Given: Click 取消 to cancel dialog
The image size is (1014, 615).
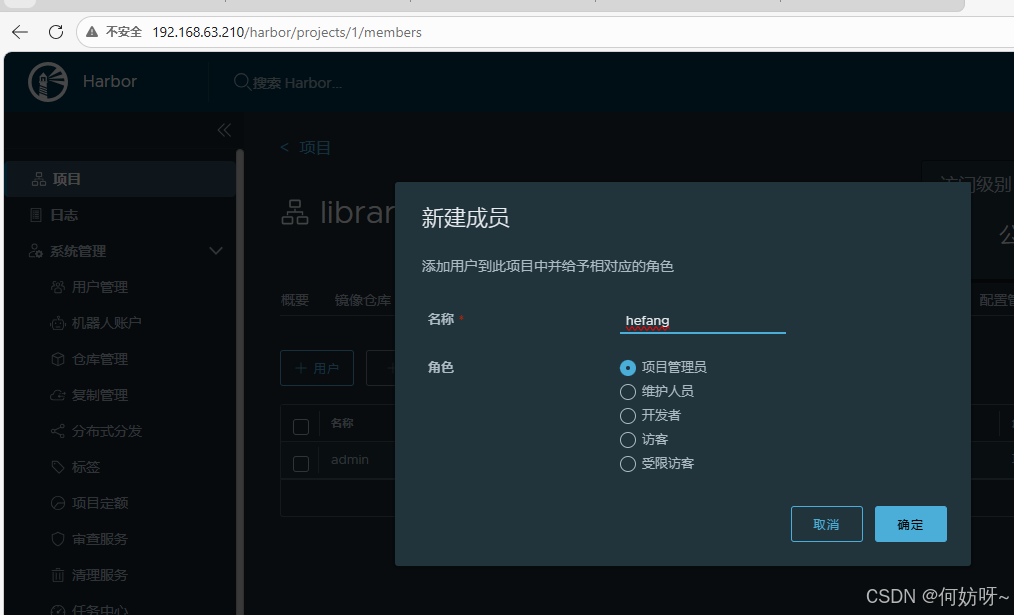Looking at the screenshot, I should pyautogui.click(x=826, y=524).
